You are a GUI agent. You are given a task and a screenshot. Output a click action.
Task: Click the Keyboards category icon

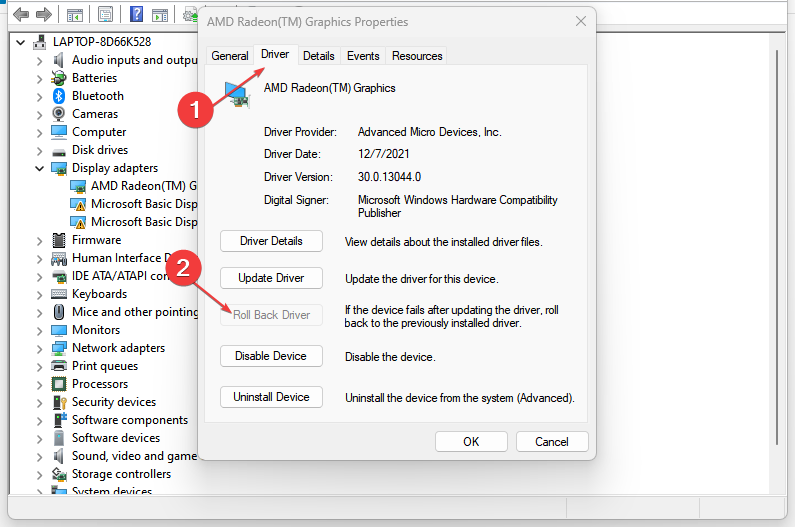(59, 294)
